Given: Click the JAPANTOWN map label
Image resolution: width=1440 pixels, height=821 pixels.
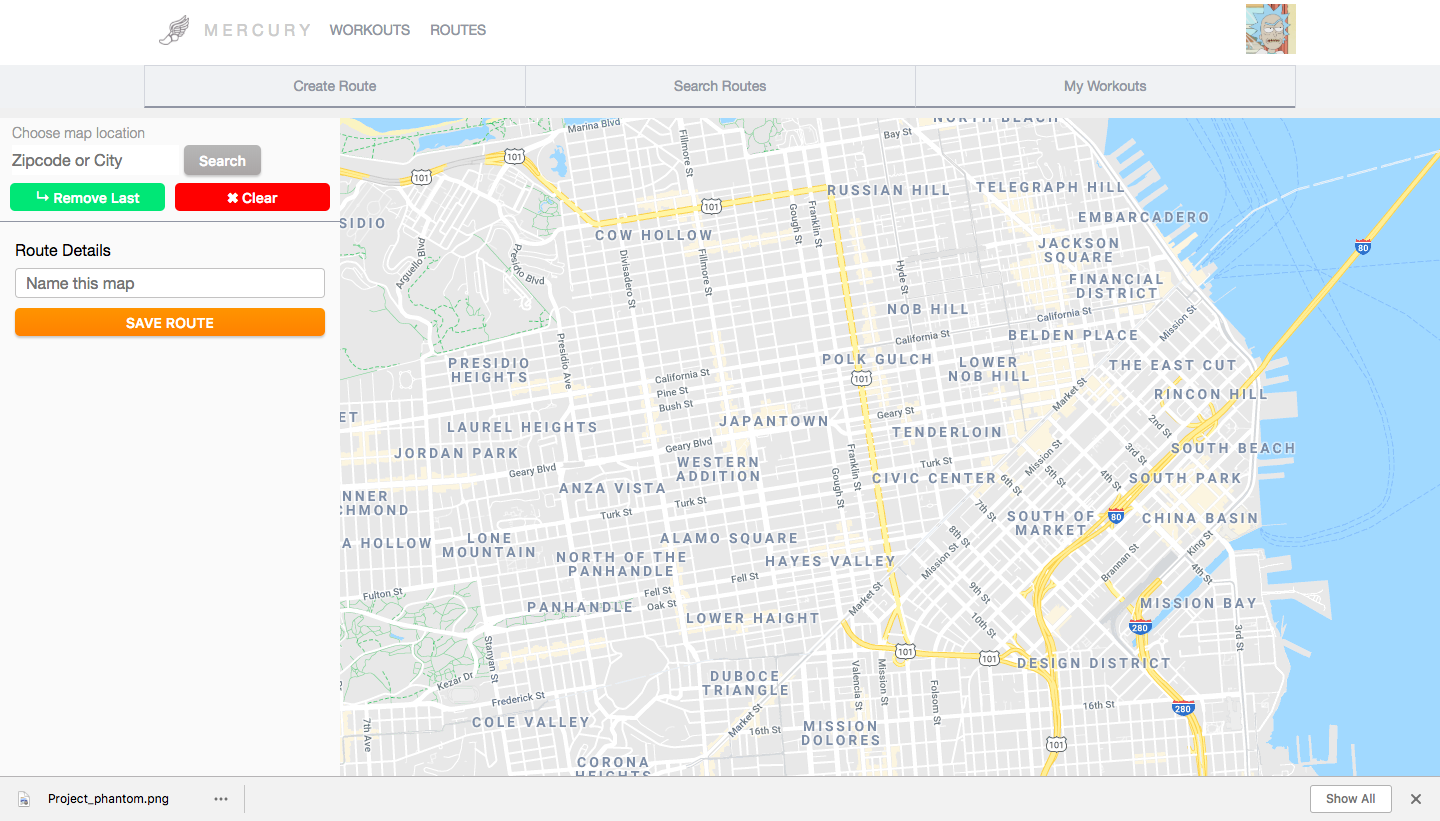Looking at the screenshot, I should 774,421.
